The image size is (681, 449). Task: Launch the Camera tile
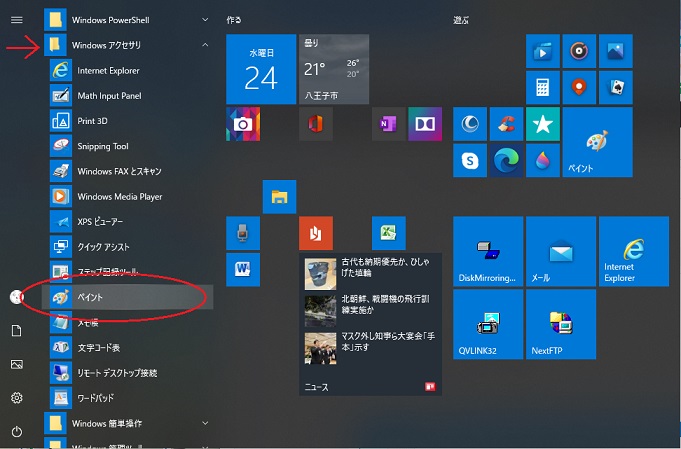tap(243, 124)
